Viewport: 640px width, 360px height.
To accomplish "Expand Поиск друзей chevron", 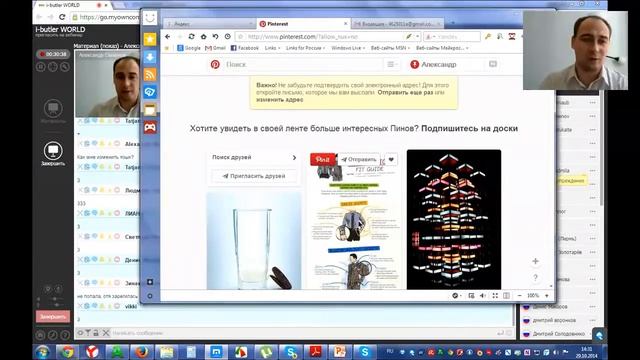I will tap(294, 158).
